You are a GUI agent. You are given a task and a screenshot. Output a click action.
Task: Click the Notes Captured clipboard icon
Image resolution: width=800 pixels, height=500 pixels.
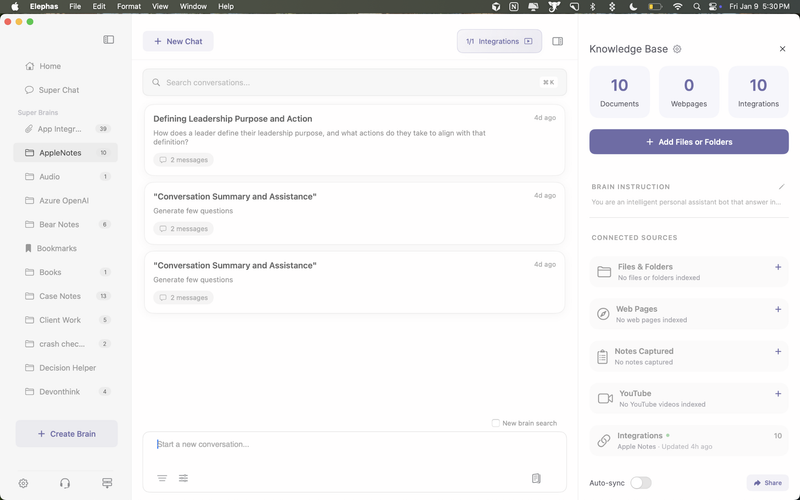[602, 357]
